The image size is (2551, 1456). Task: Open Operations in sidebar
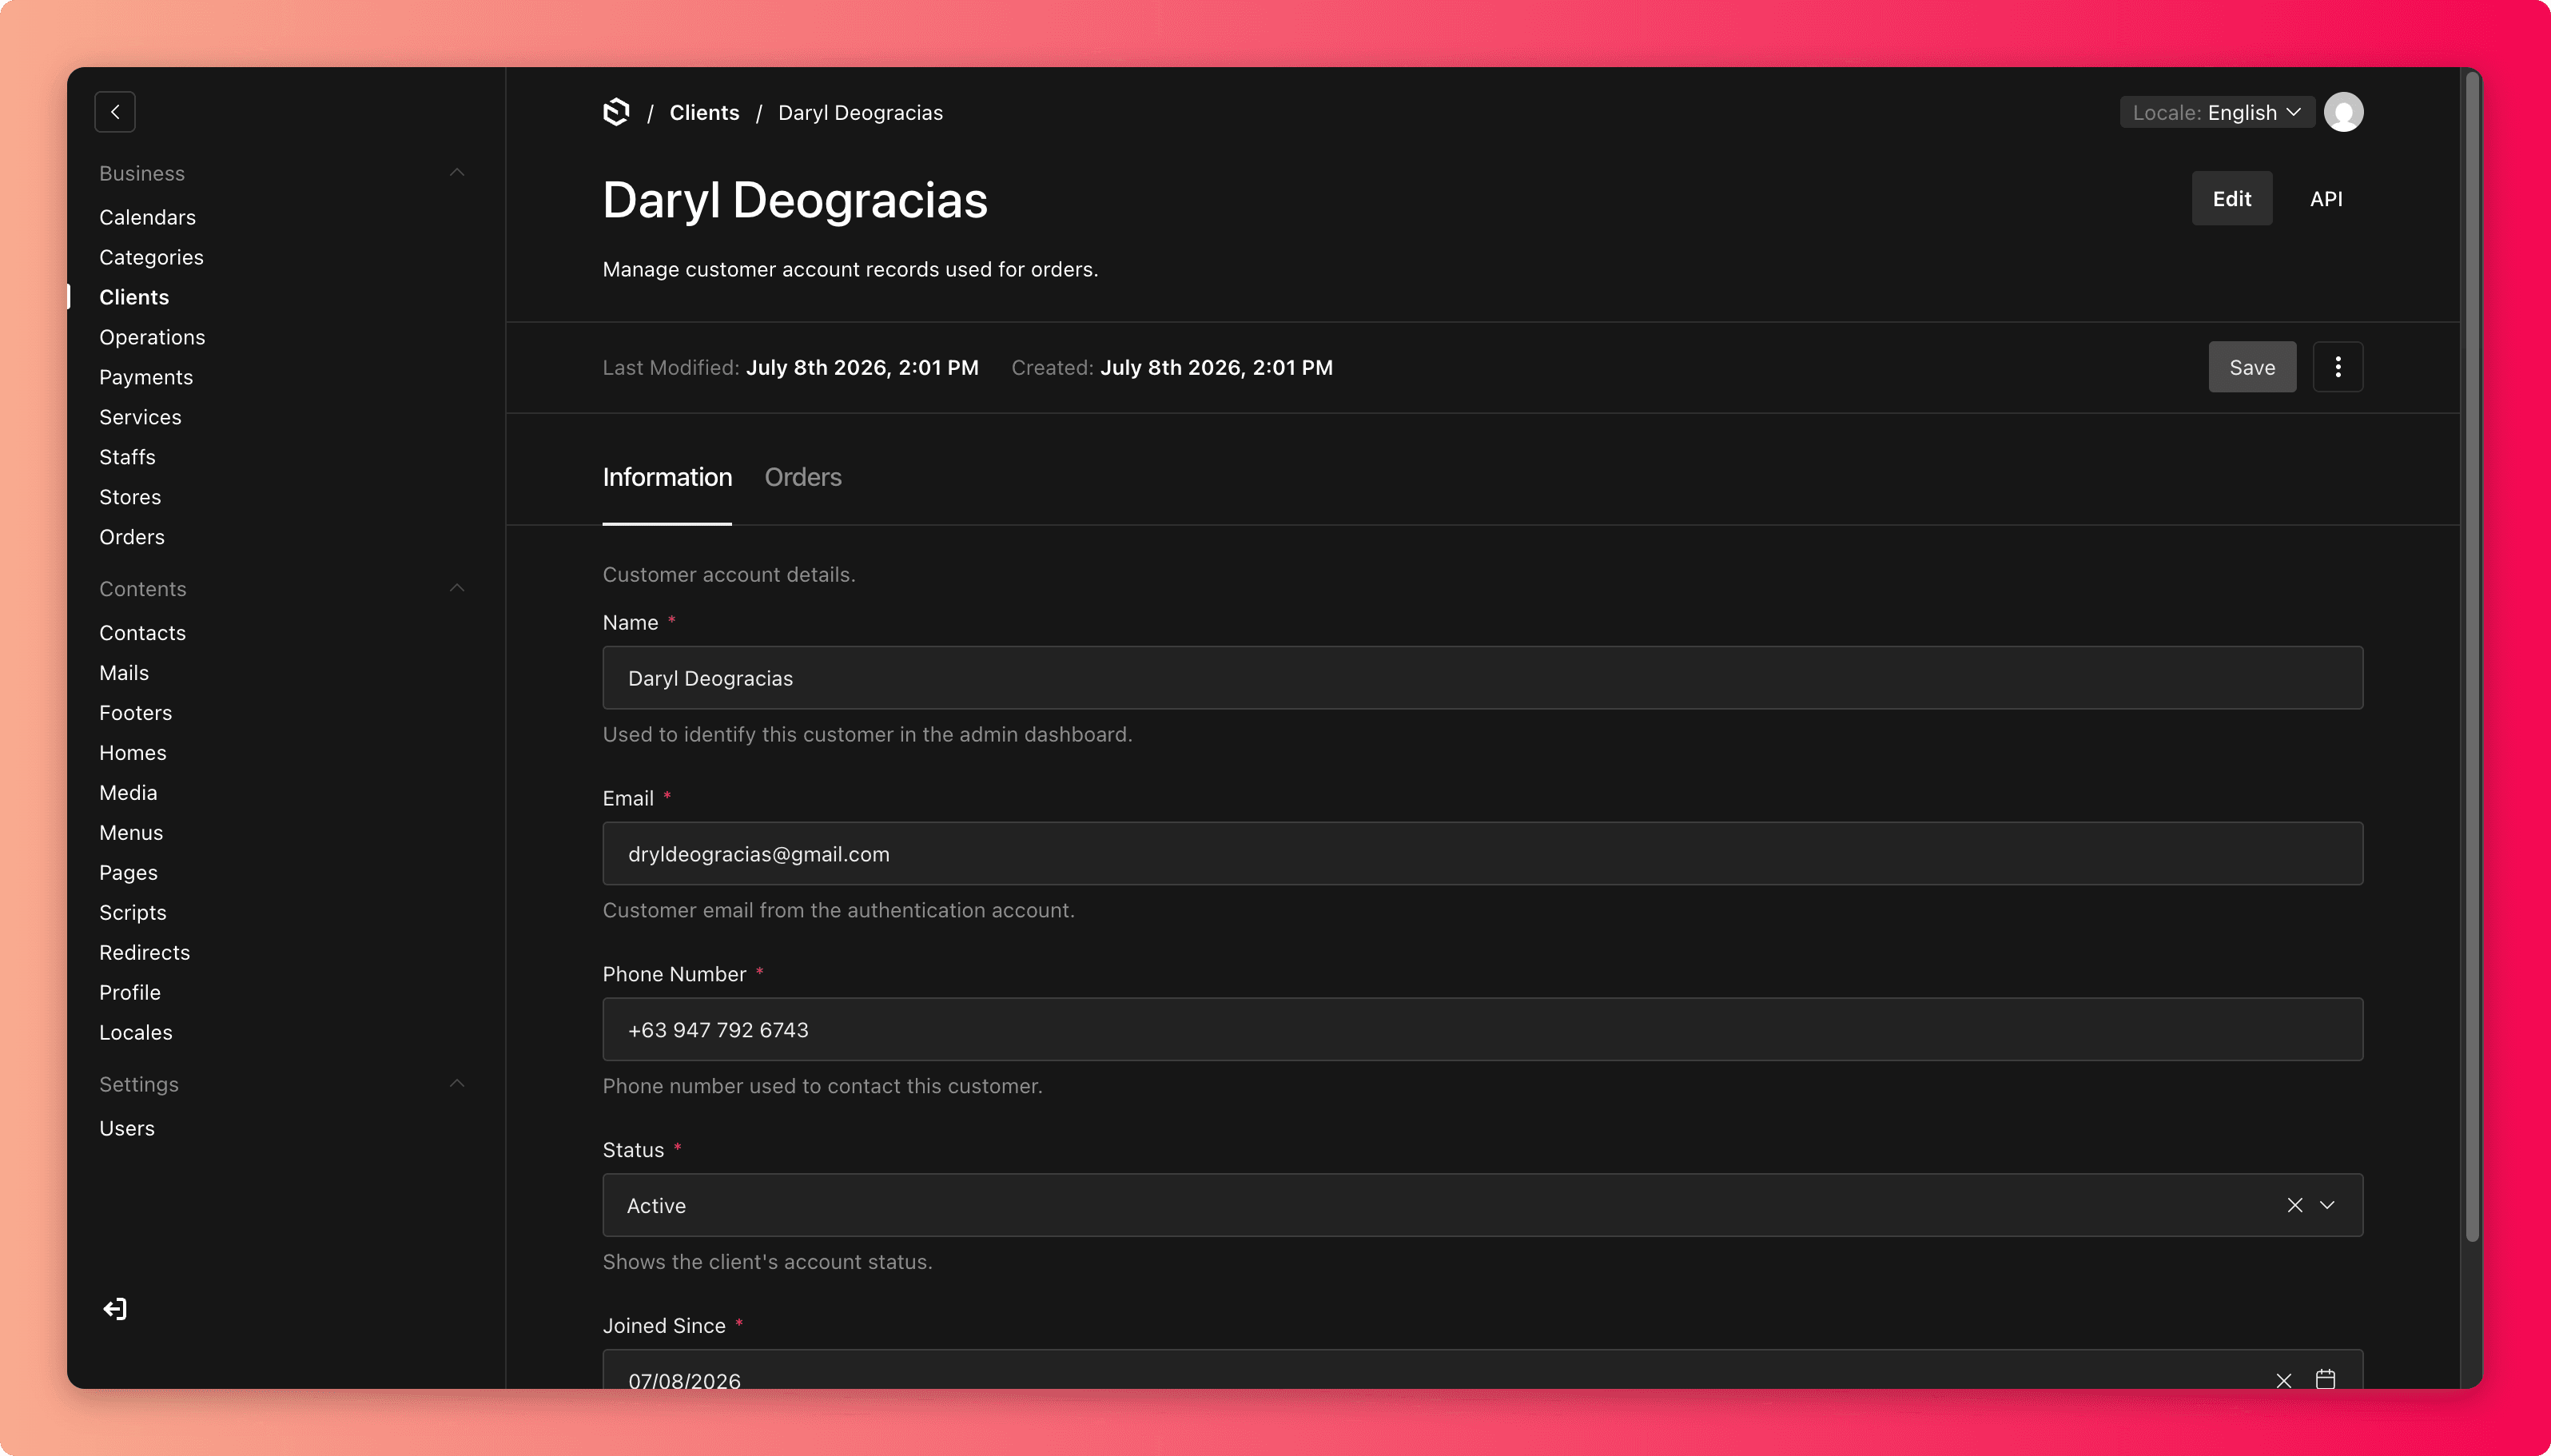point(152,337)
